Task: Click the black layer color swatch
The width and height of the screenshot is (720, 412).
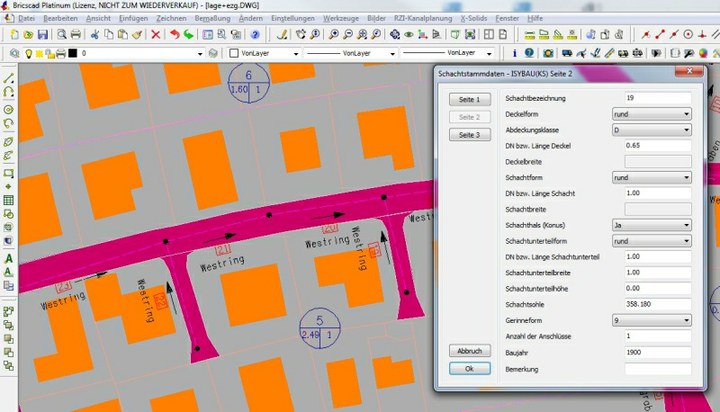Action: tap(74, 53)
